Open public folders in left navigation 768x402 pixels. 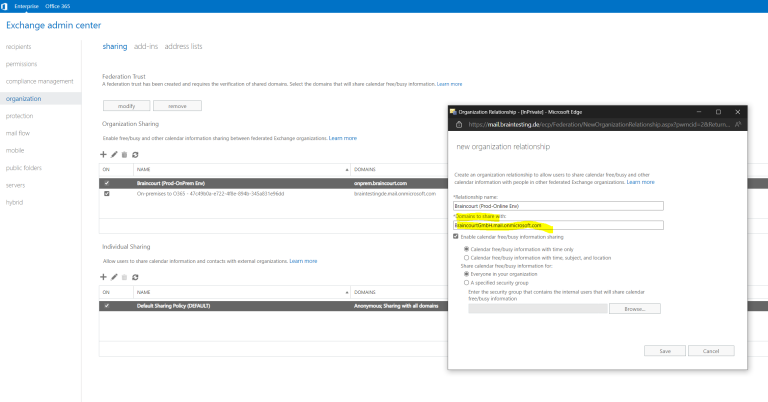24,168
